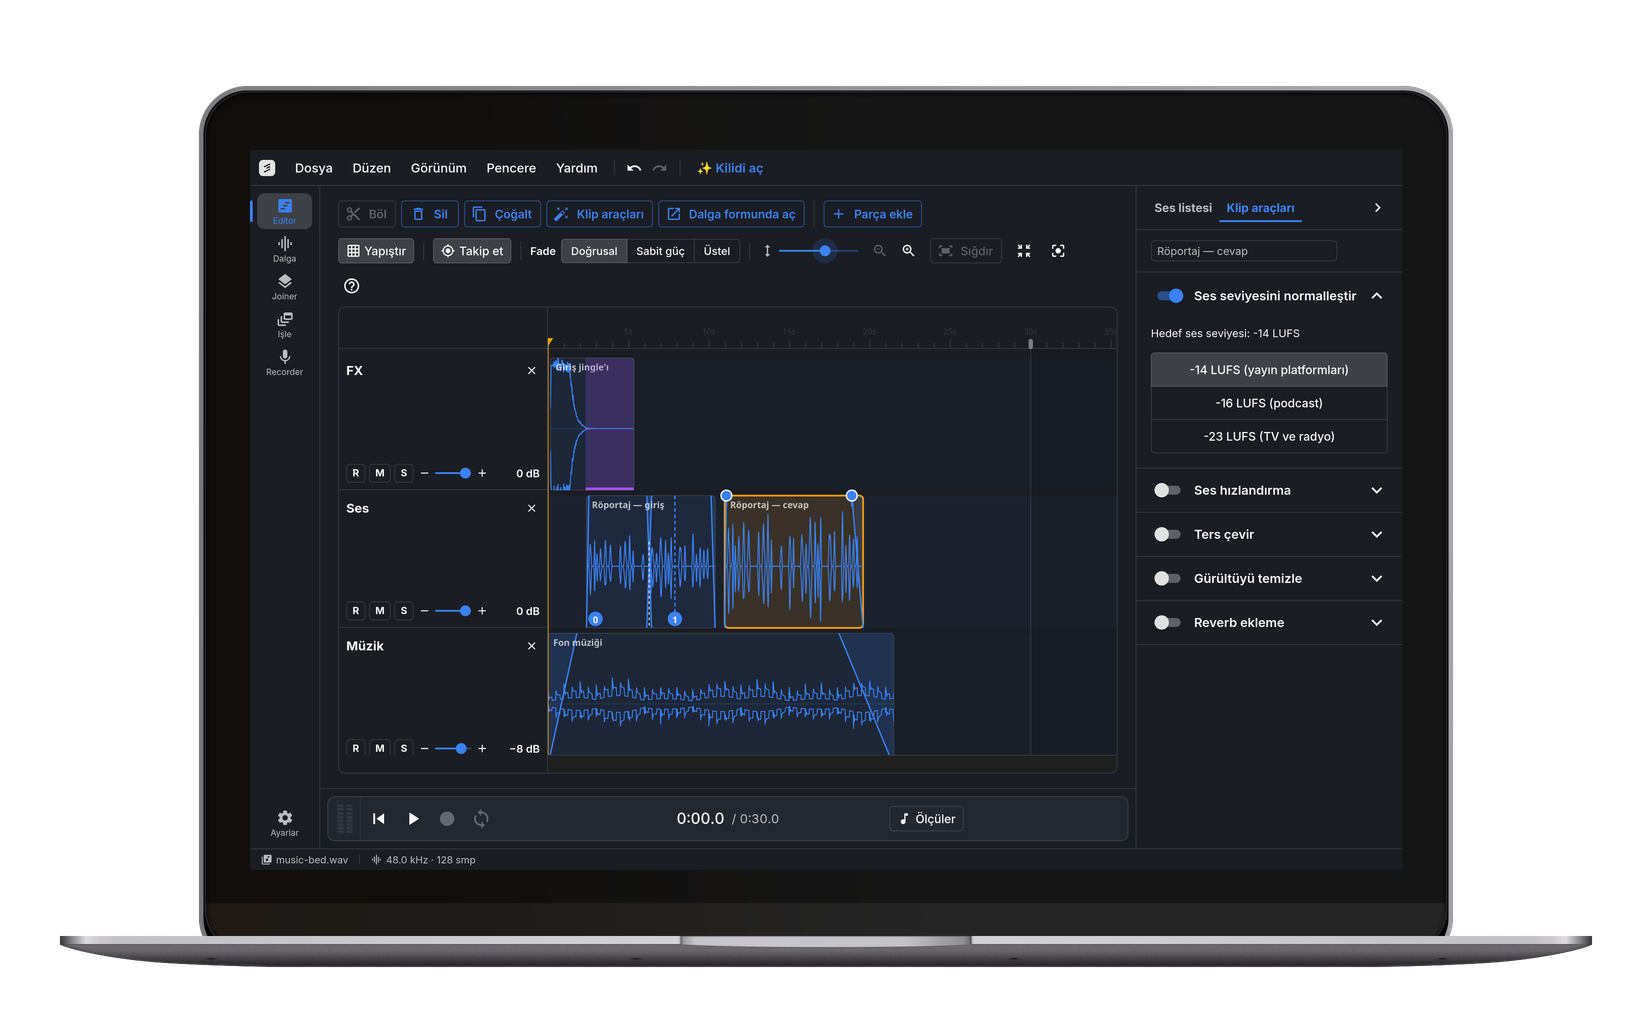The image size is (1652, 1020).
Task: Click Parça ekle button
Action: coord(872,214)
